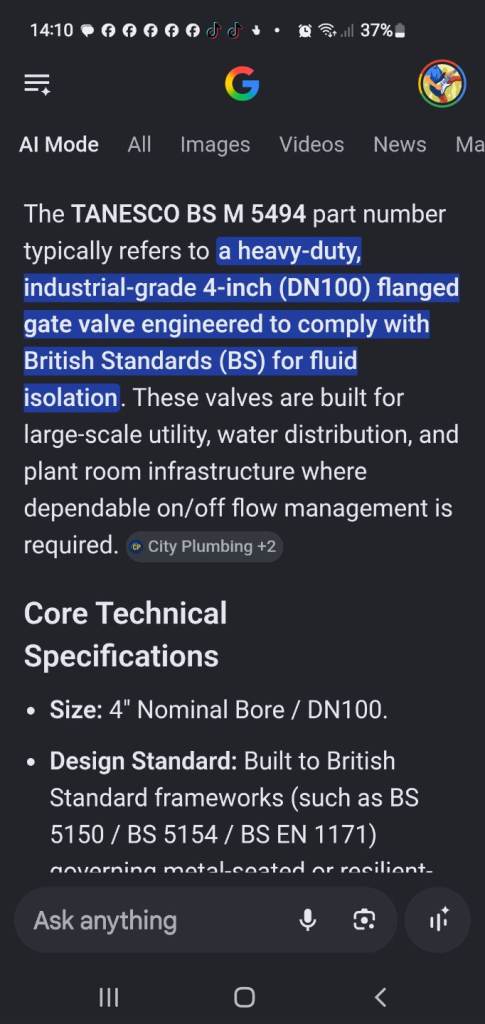Open the City Plumbing +2 sources chip

(204, 547)
